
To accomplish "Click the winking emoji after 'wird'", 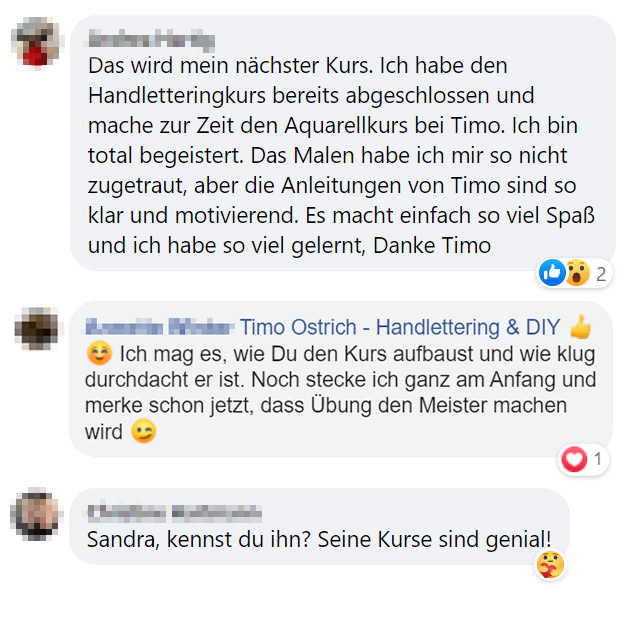I will click(143, 431).
